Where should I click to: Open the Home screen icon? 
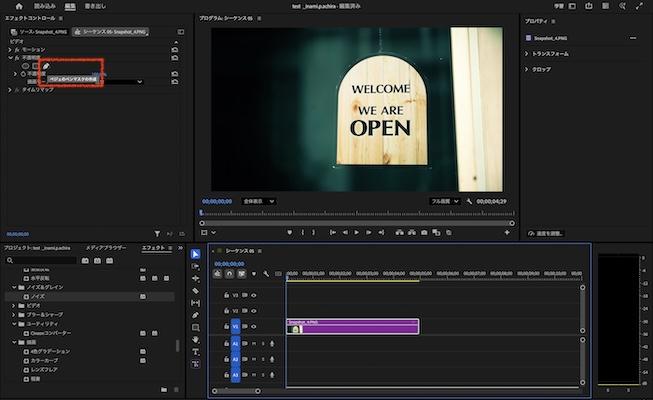click(18, 6)
